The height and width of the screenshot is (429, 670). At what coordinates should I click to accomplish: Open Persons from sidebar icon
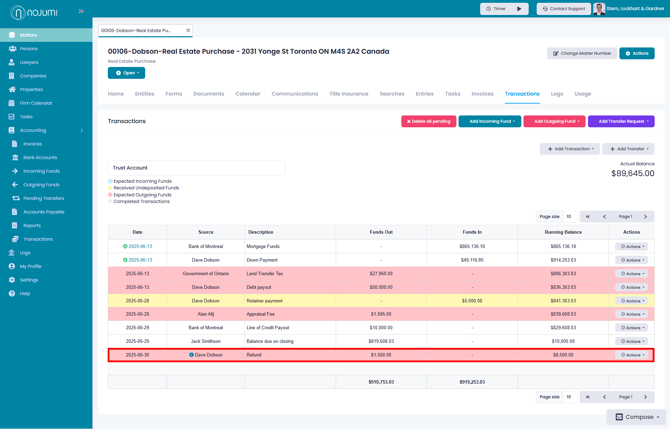[12, 49]
